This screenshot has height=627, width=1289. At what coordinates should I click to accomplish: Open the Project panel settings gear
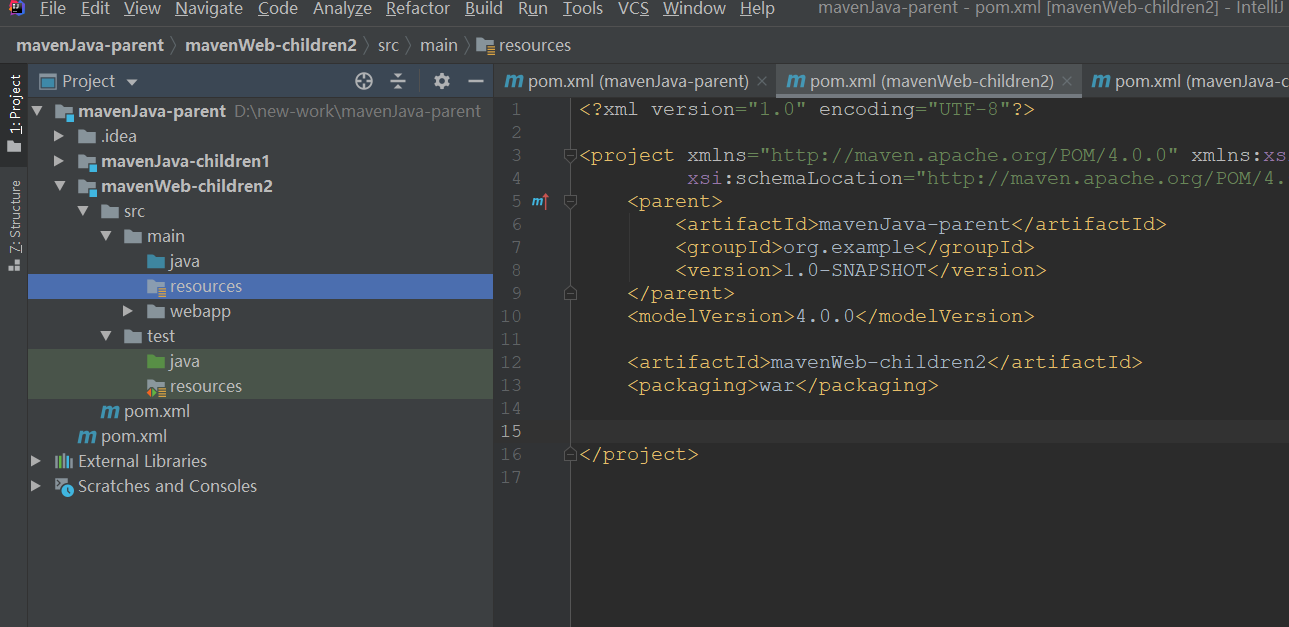440,81
